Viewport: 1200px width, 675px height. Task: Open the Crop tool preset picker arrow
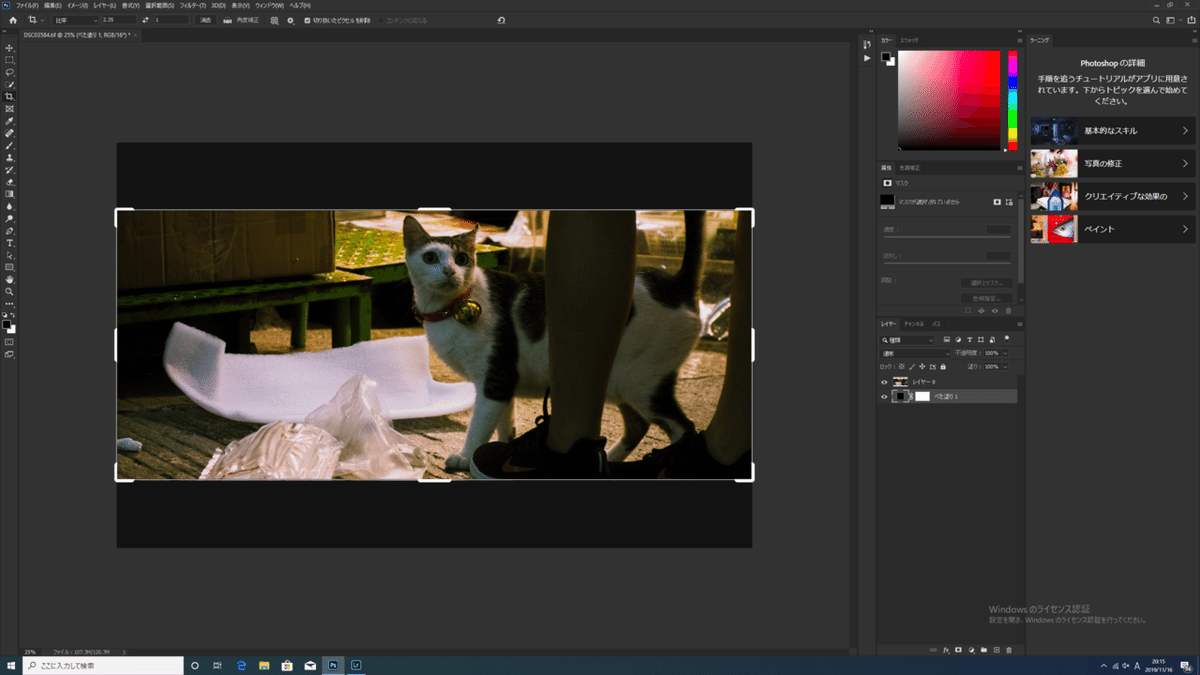(x=41, y=20)
